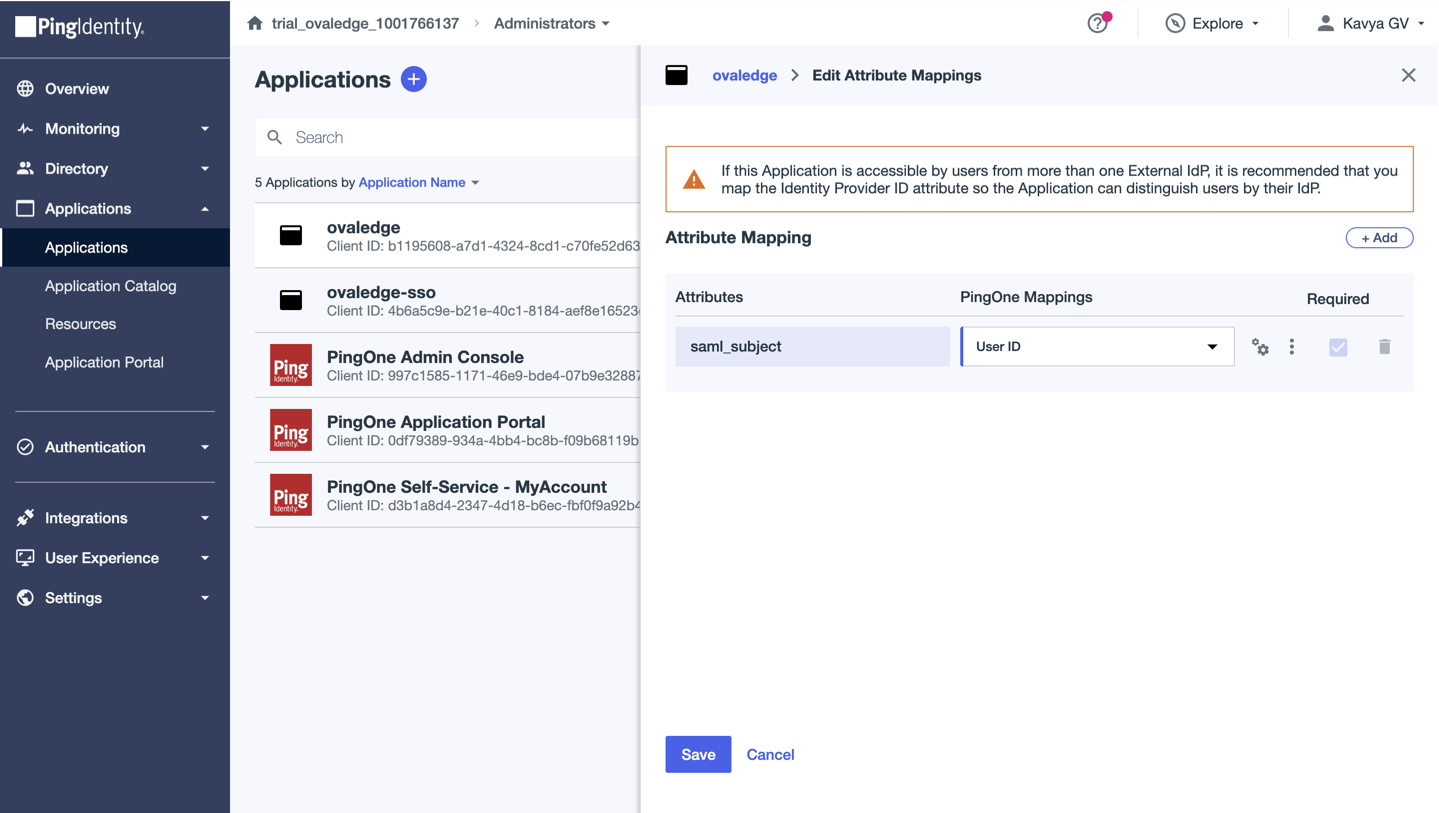Open Resources in sidebar
The width and height of the screenshot is (1439, 813).
coord(80,324)
